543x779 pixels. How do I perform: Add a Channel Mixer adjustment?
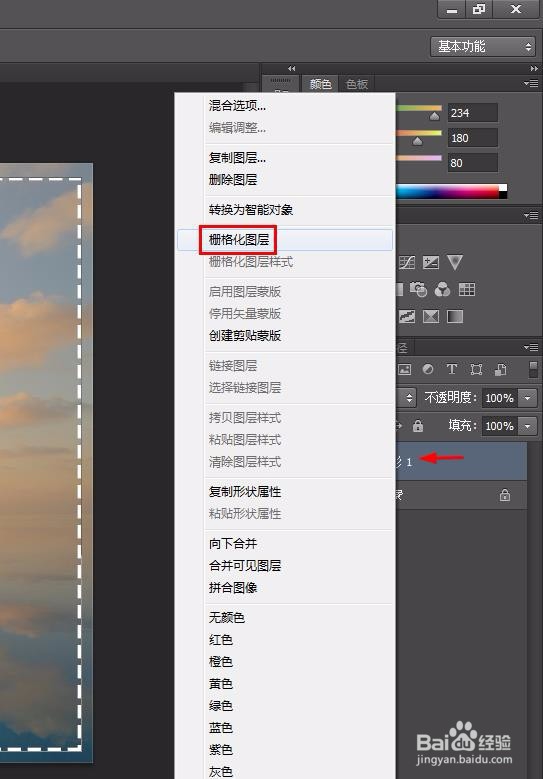(x=442, y=289)
